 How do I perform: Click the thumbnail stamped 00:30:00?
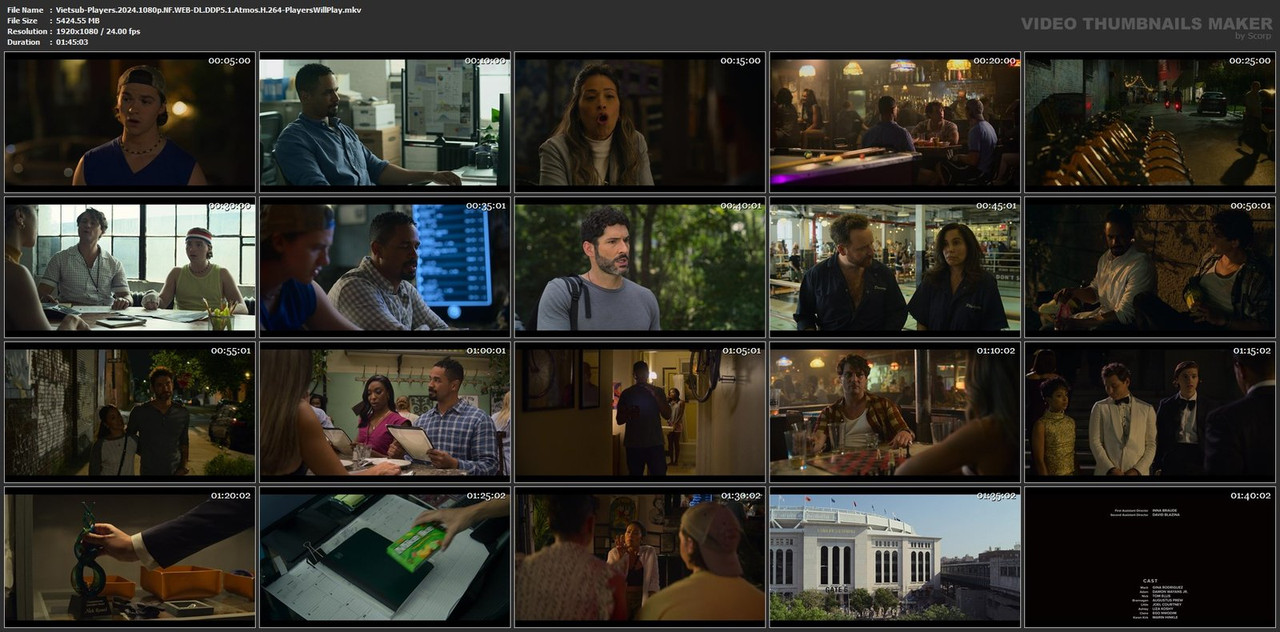[x=130, y=266]
